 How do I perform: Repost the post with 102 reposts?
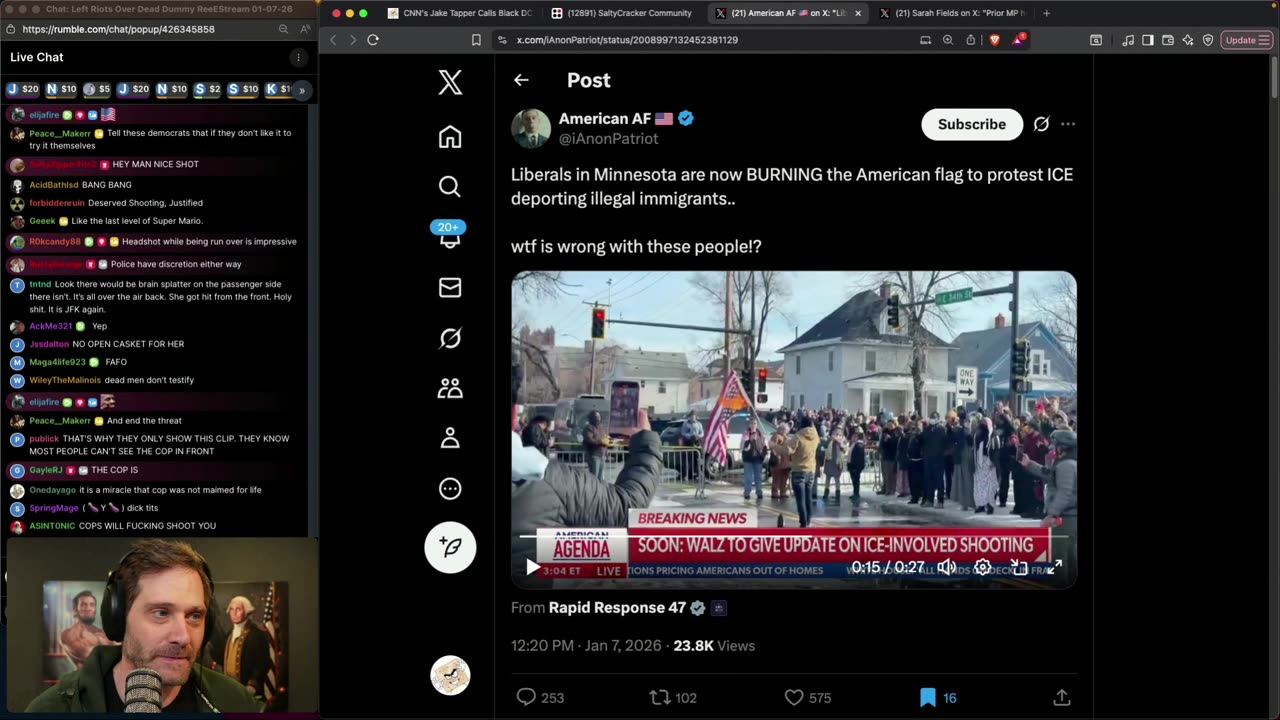pyautogui.click(x=673, y=697)
